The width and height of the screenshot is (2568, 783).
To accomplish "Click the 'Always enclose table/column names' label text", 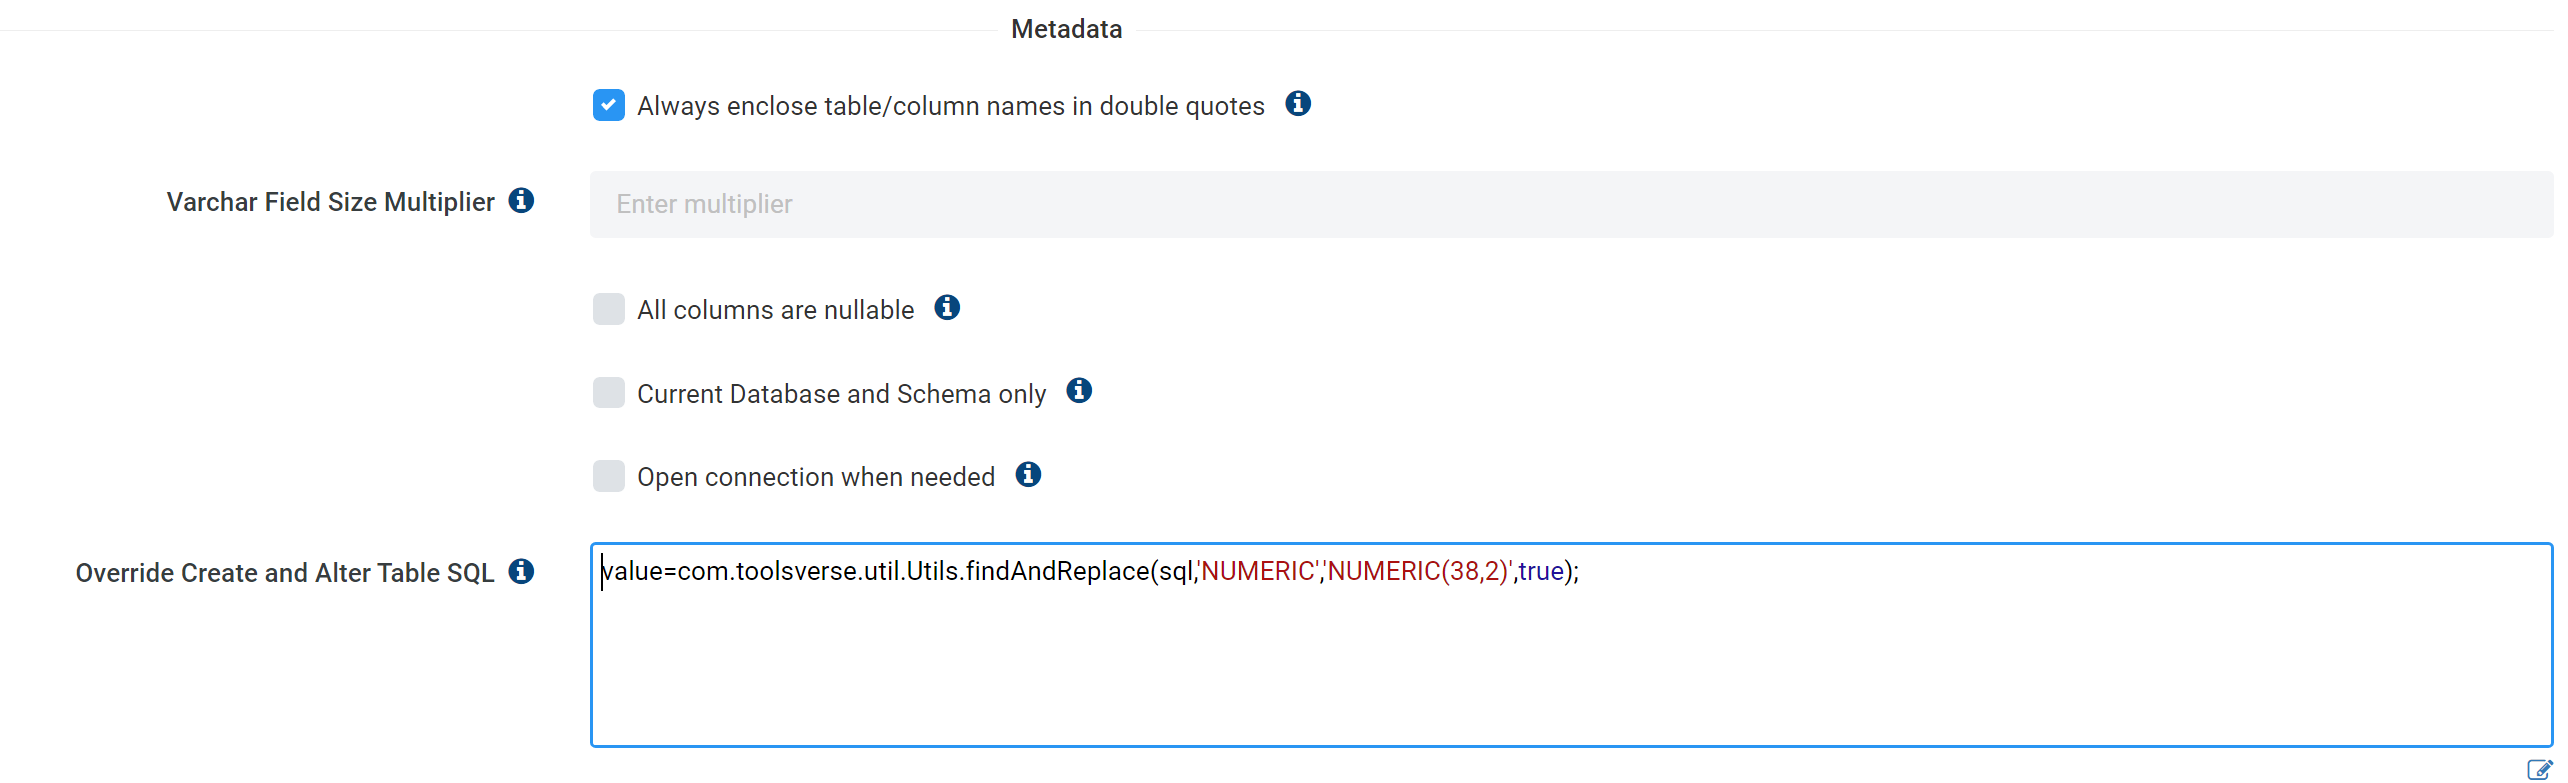I will 950,106.
